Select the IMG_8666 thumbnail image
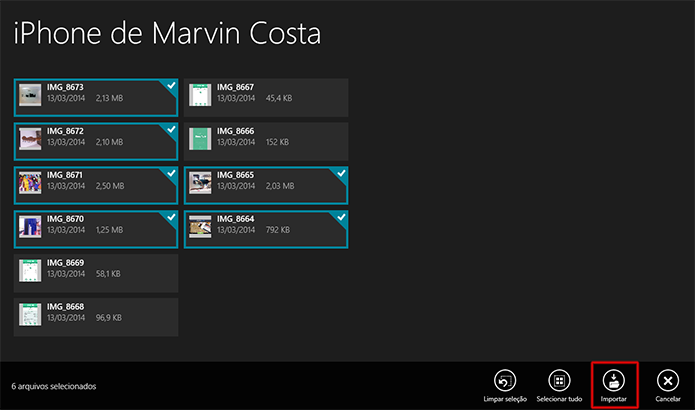 pos(200,139)
